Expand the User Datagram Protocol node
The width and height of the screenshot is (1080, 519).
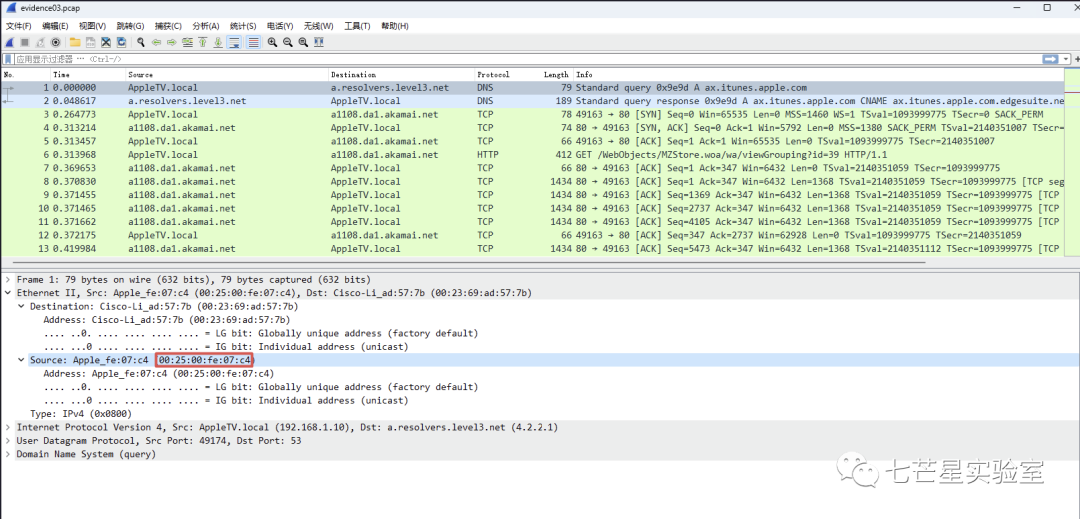(8, 441)
